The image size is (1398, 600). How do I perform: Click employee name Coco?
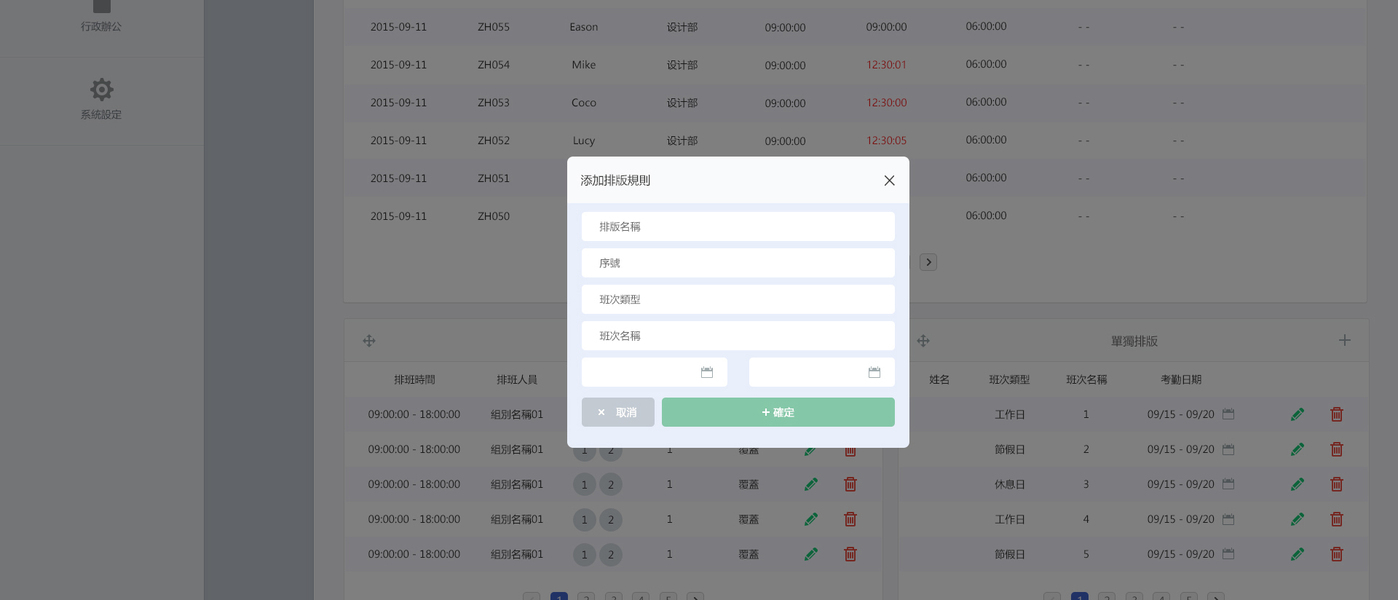(x=584, y=103)
